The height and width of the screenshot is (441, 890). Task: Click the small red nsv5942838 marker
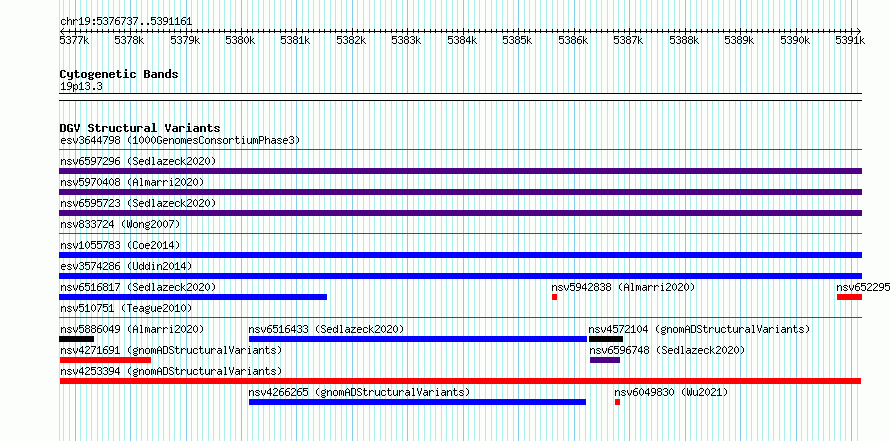(x=555, y=297)
